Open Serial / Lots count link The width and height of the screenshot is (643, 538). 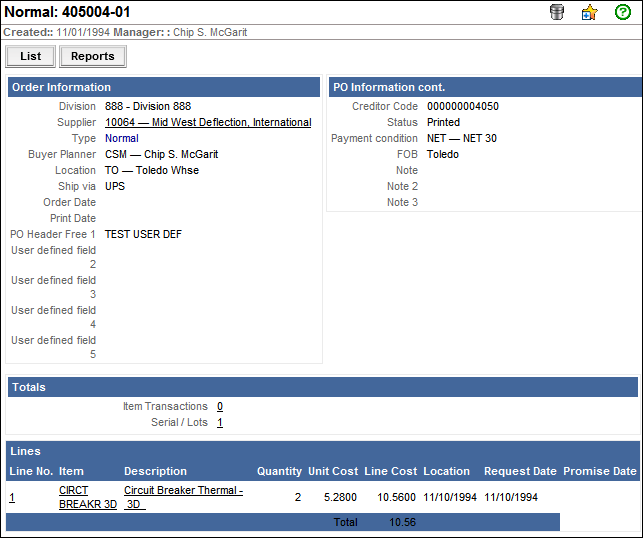[220, 422]
